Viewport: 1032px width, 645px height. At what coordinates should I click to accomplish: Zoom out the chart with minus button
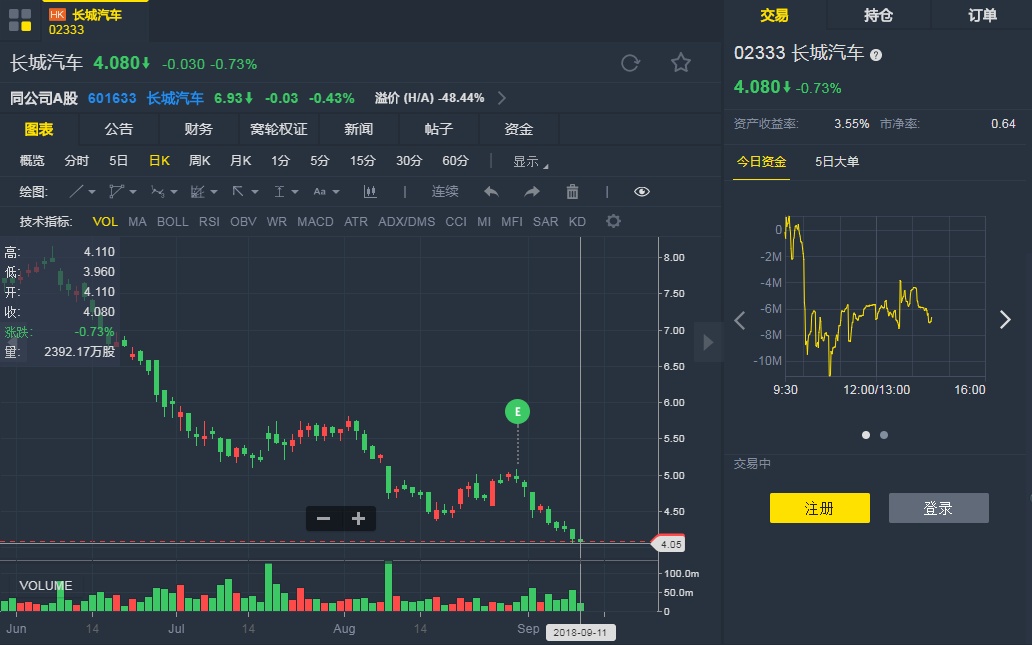coord(323,518)
